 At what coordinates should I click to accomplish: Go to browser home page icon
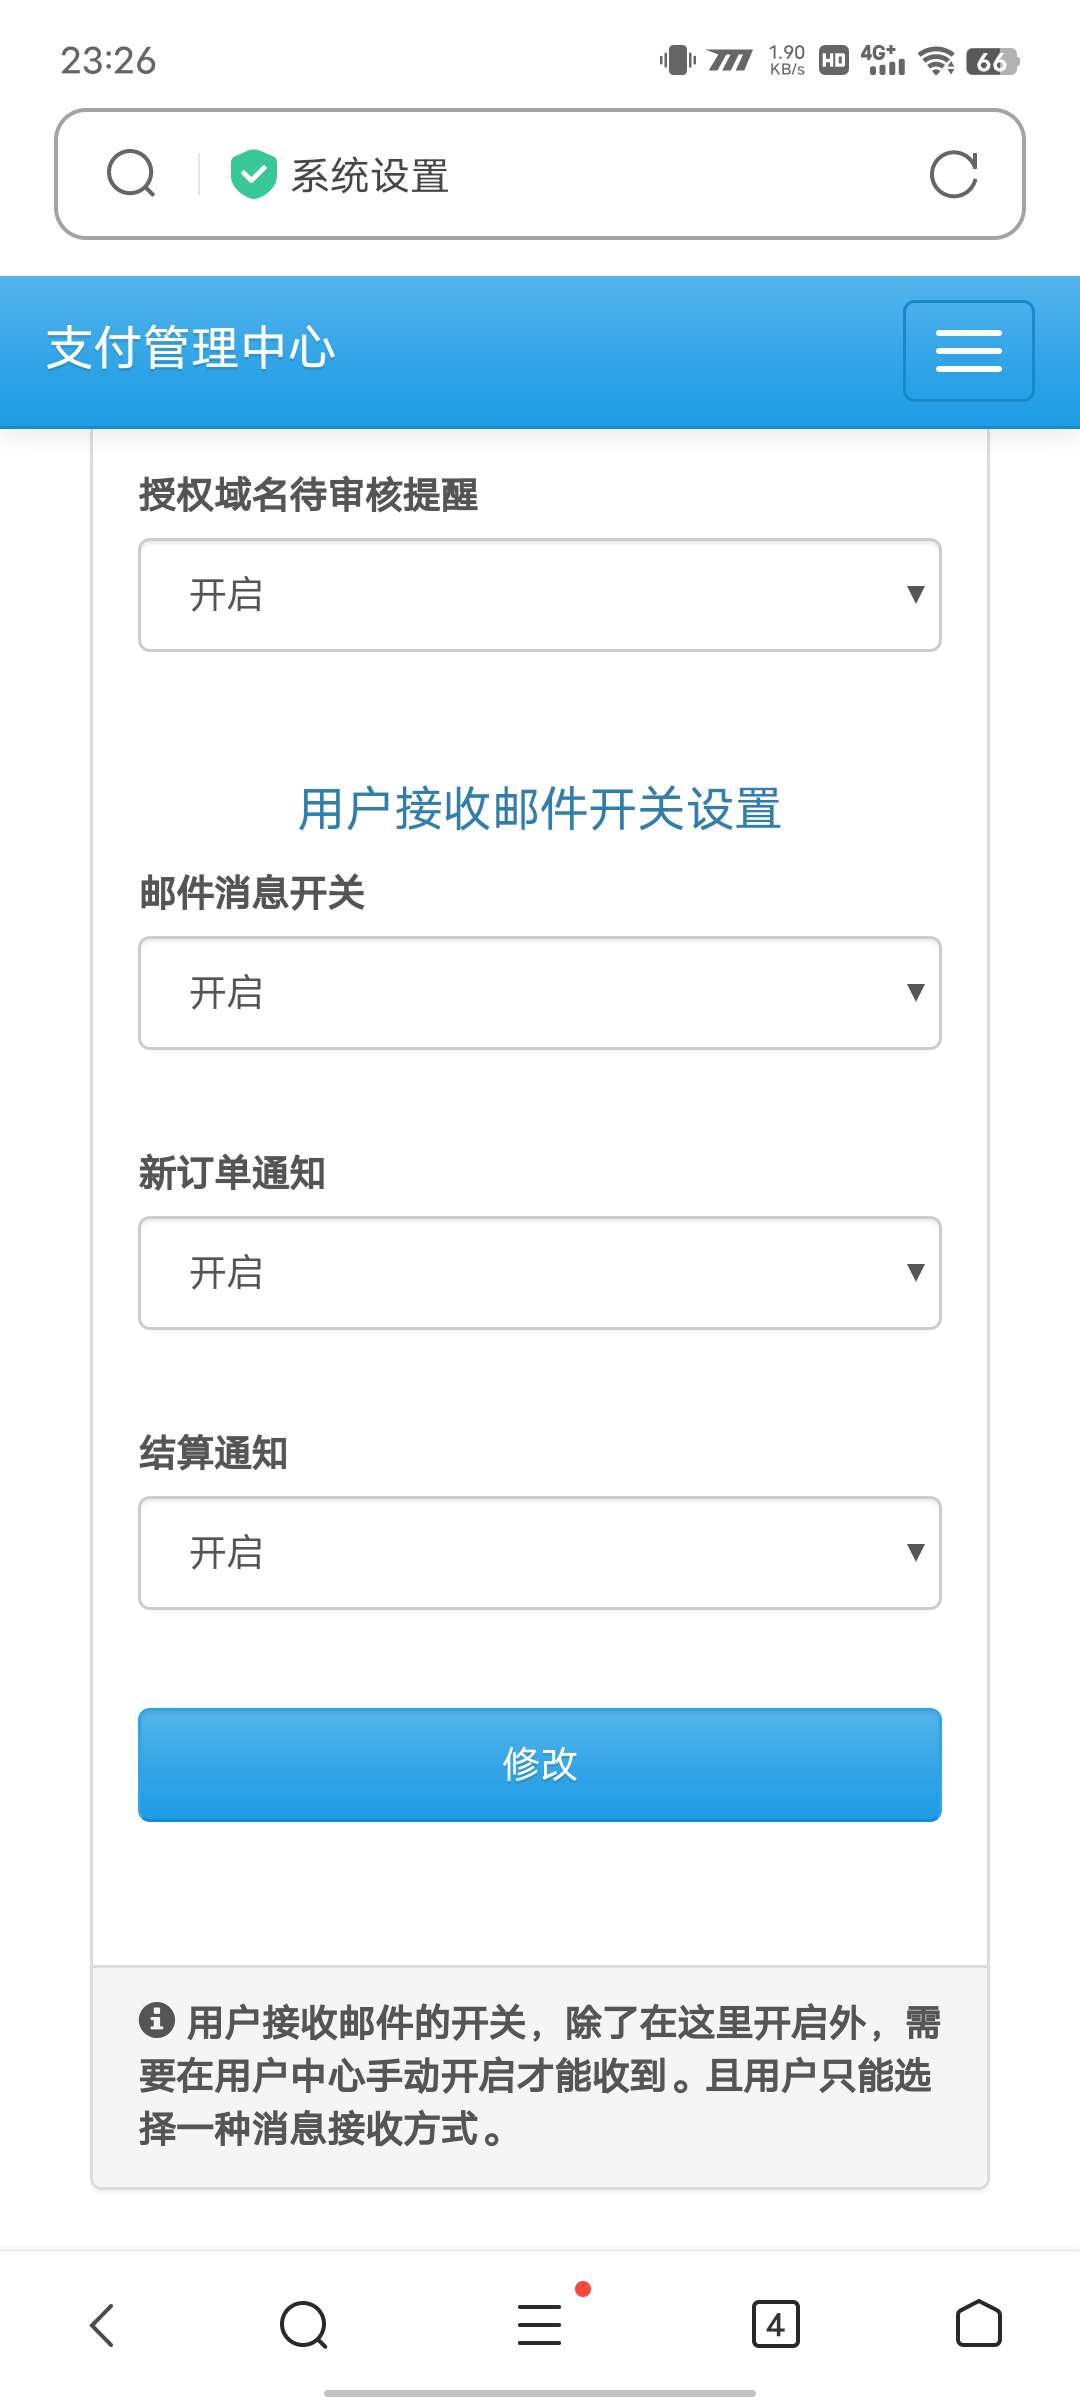[978, 2324]
